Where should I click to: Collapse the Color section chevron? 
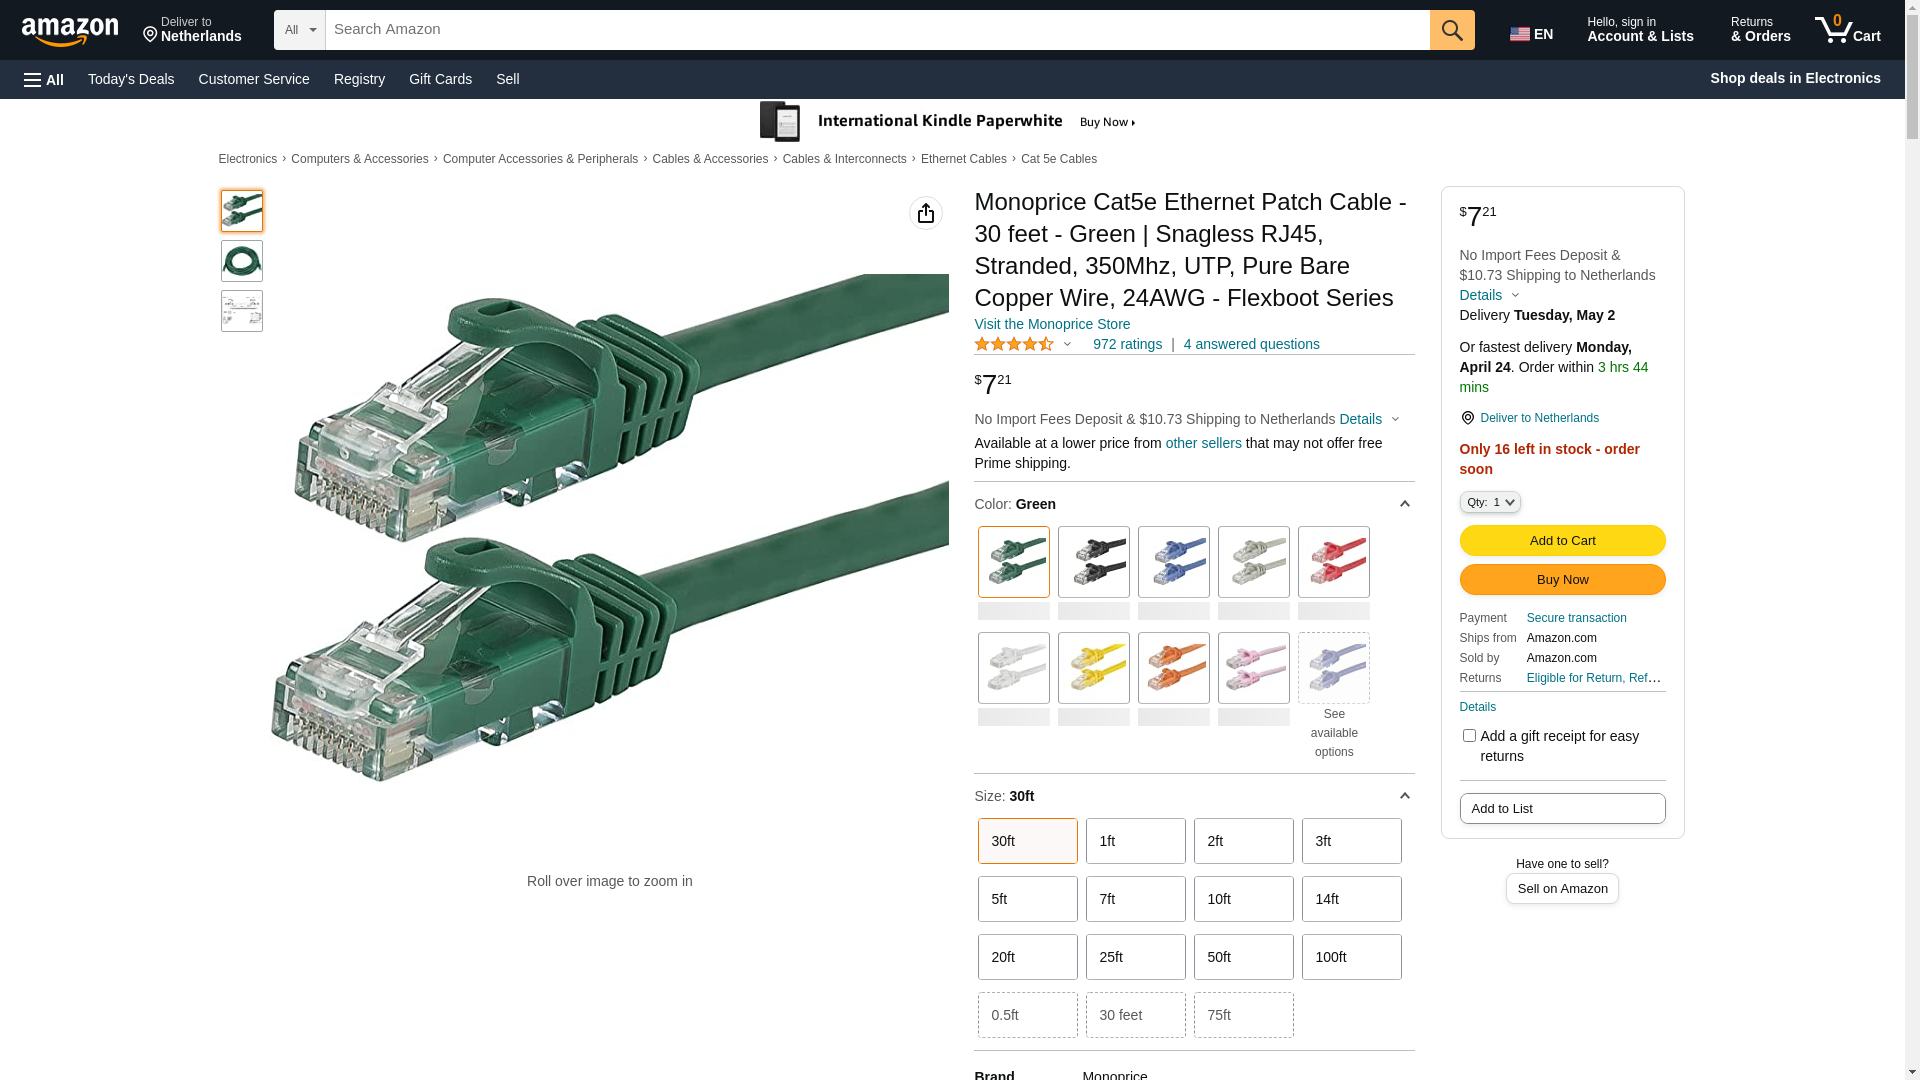click(x=1404, y=504)
